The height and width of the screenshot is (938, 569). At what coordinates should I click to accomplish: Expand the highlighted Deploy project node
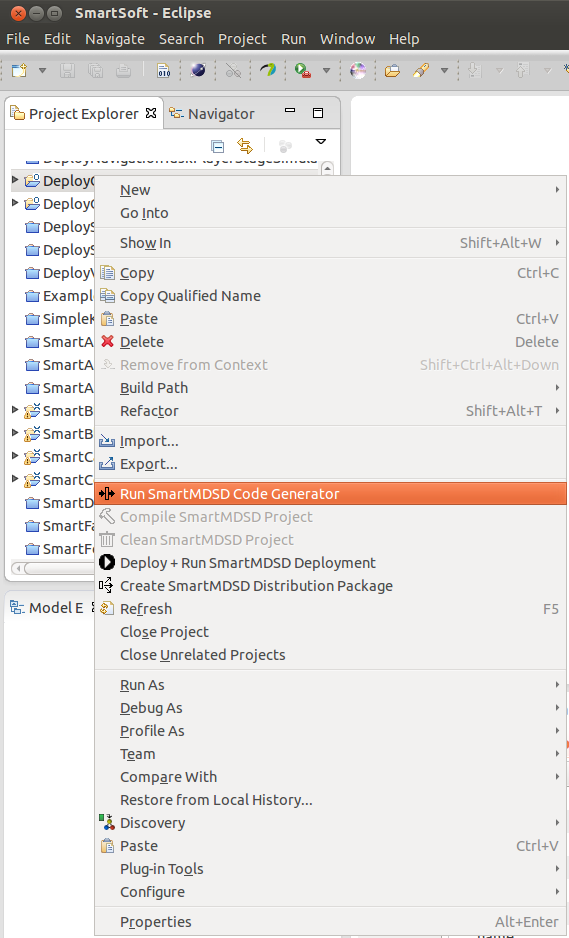point(16,179)
